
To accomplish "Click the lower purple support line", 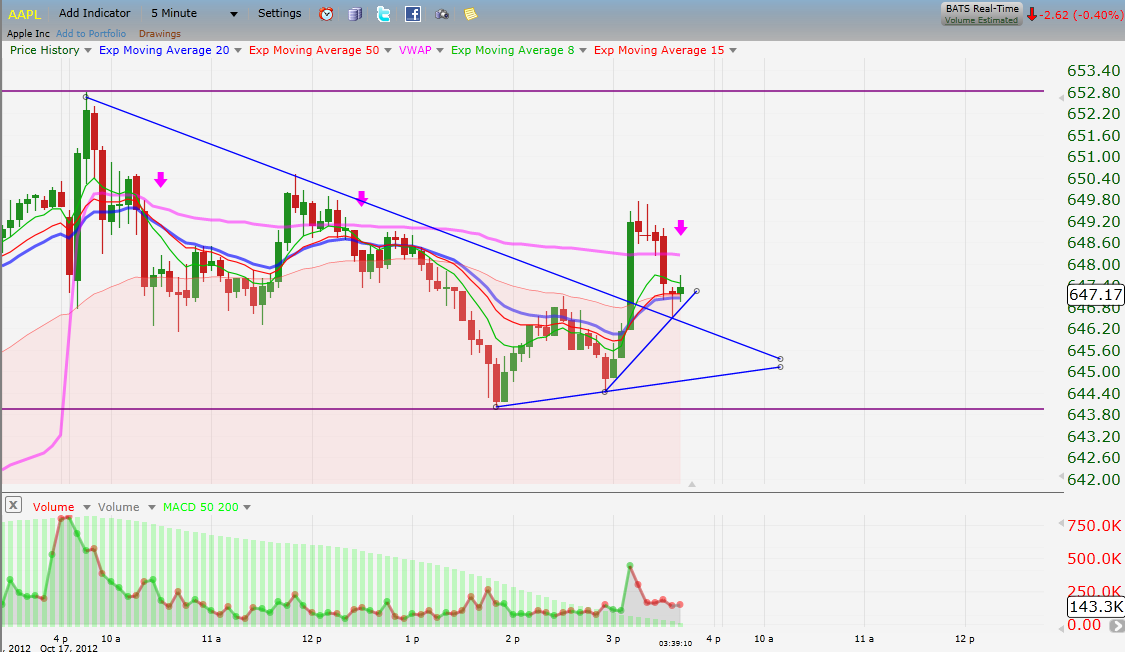I will (522, 409).
